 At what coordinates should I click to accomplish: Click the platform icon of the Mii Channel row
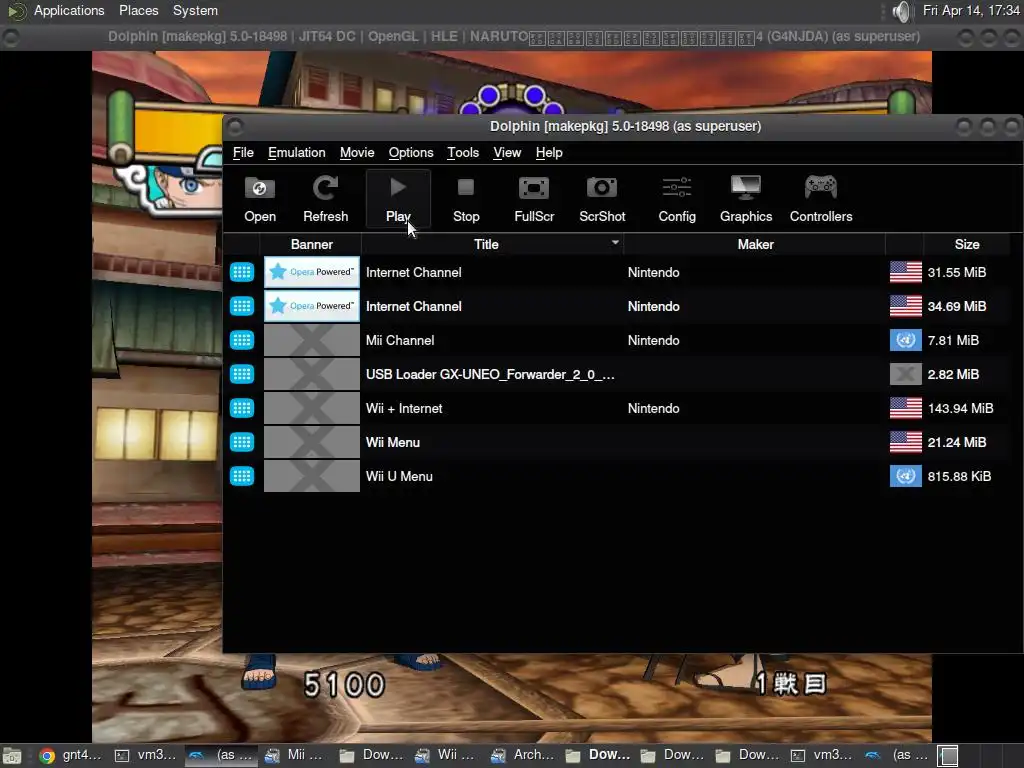point(242,340)
